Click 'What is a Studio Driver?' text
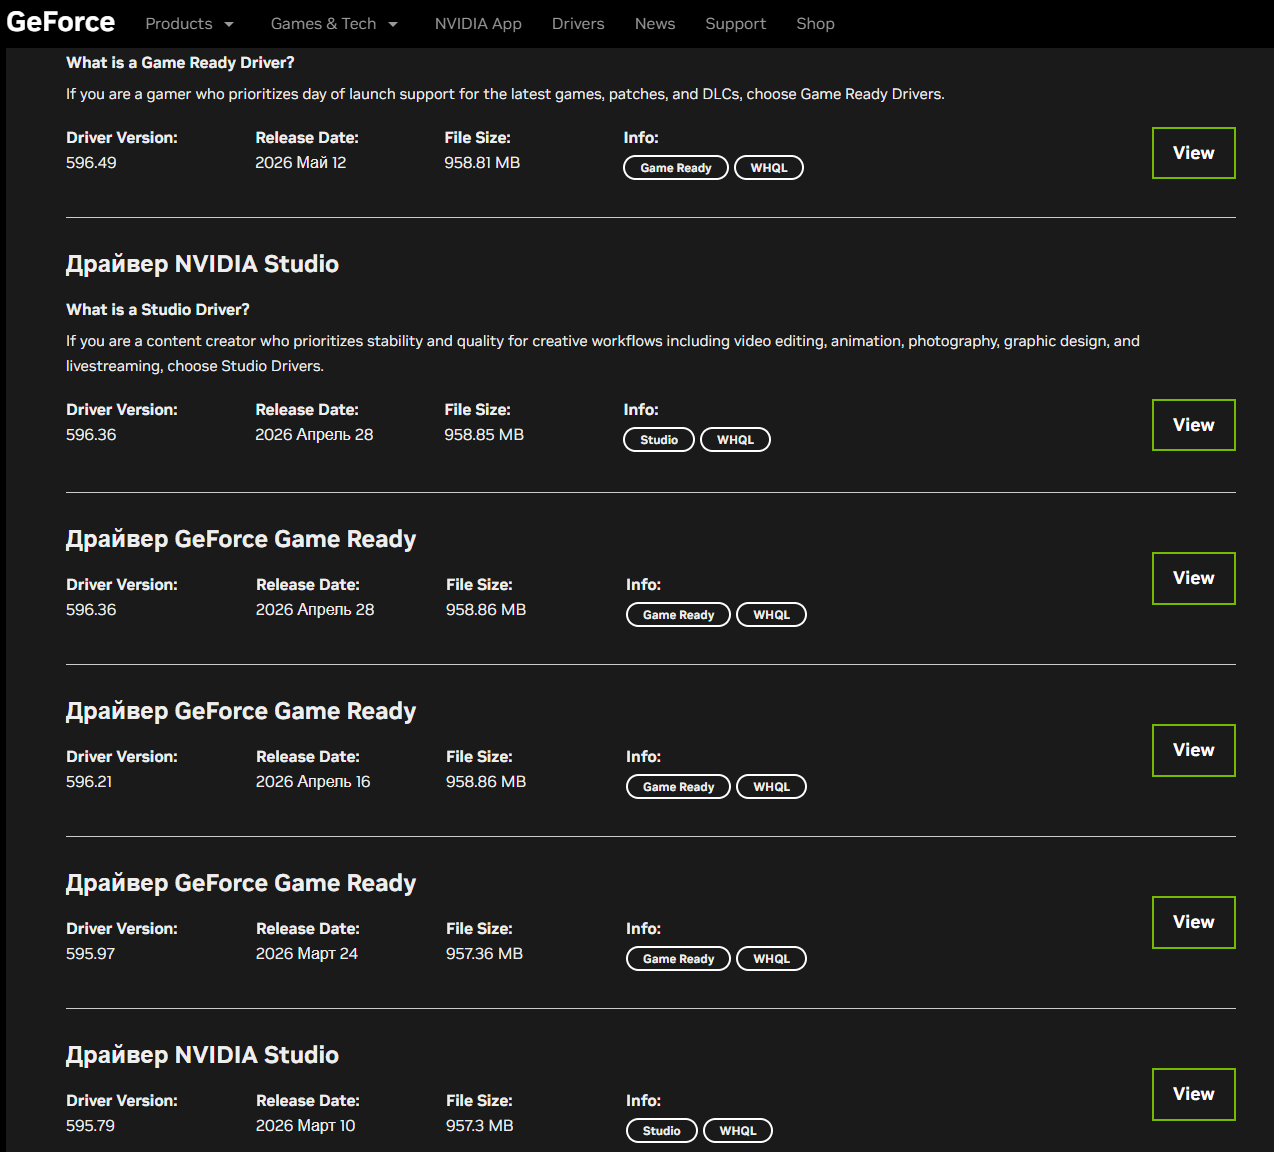The width and height of the screenshot is (1274, 1152). click(x=158, y=309)
